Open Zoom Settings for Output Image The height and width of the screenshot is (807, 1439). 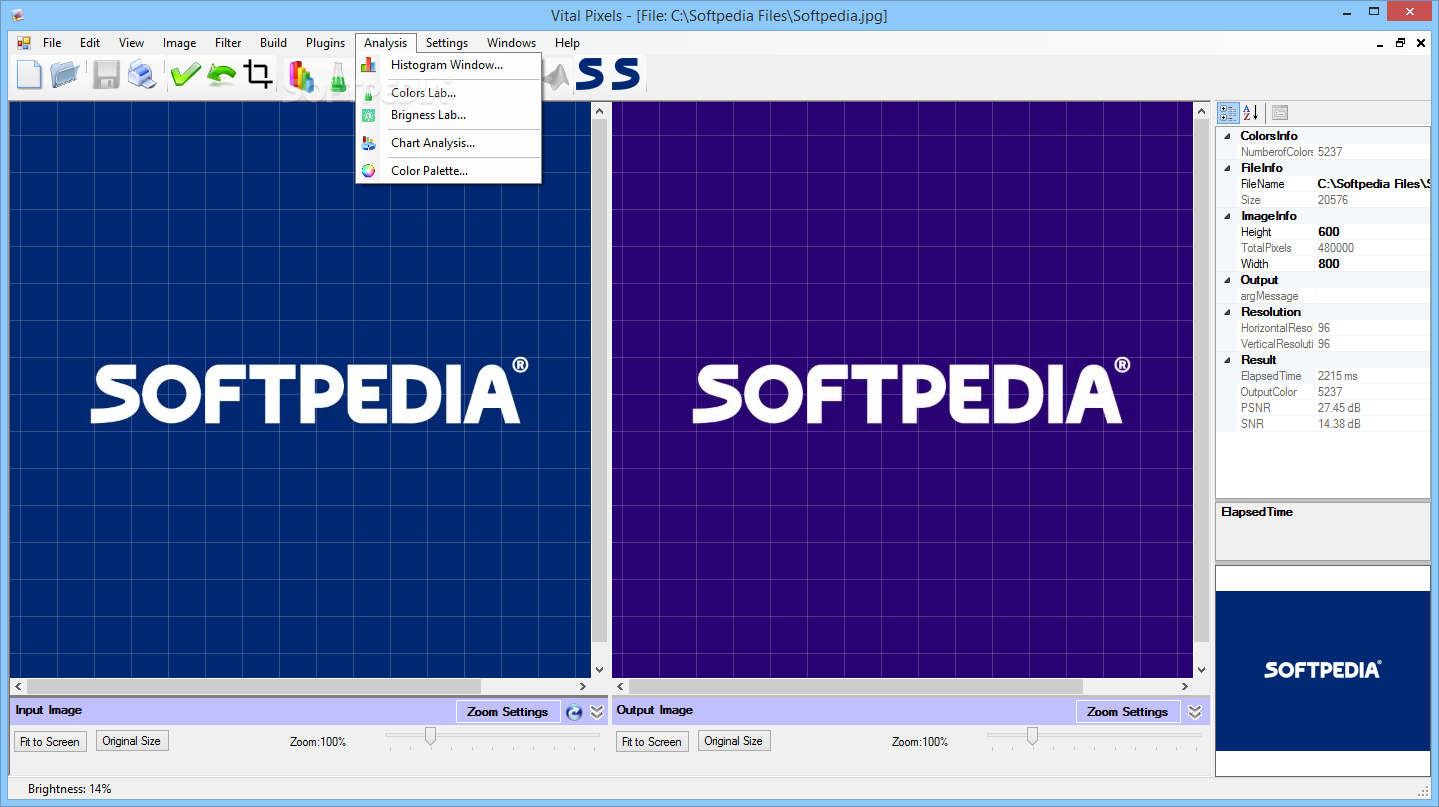[x=1128, y=712]
